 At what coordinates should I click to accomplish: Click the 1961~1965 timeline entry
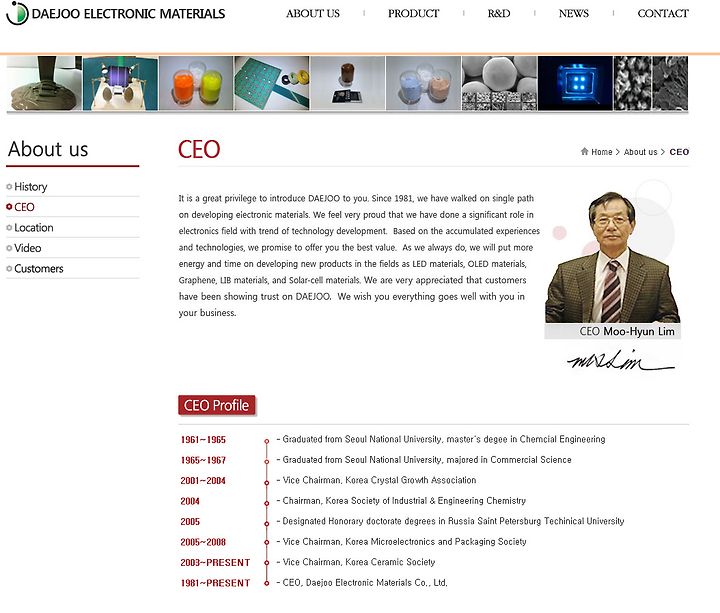pos(203,439)
